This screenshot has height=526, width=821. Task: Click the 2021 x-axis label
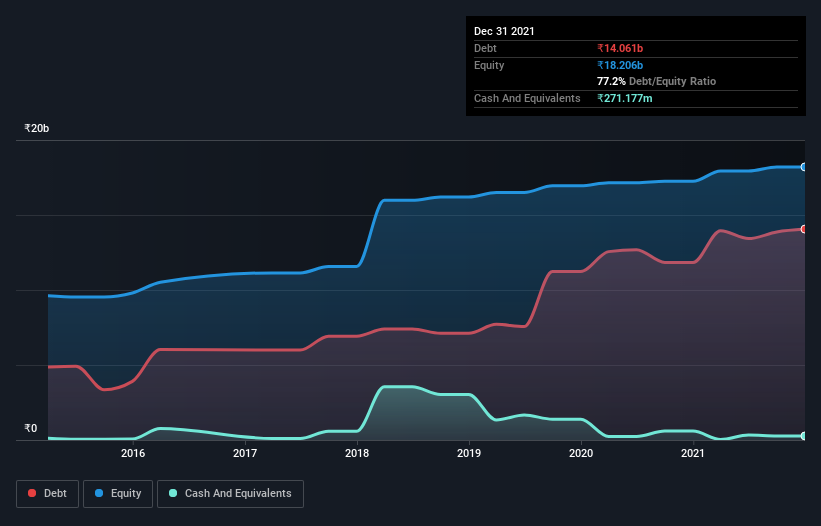(693, 453)
